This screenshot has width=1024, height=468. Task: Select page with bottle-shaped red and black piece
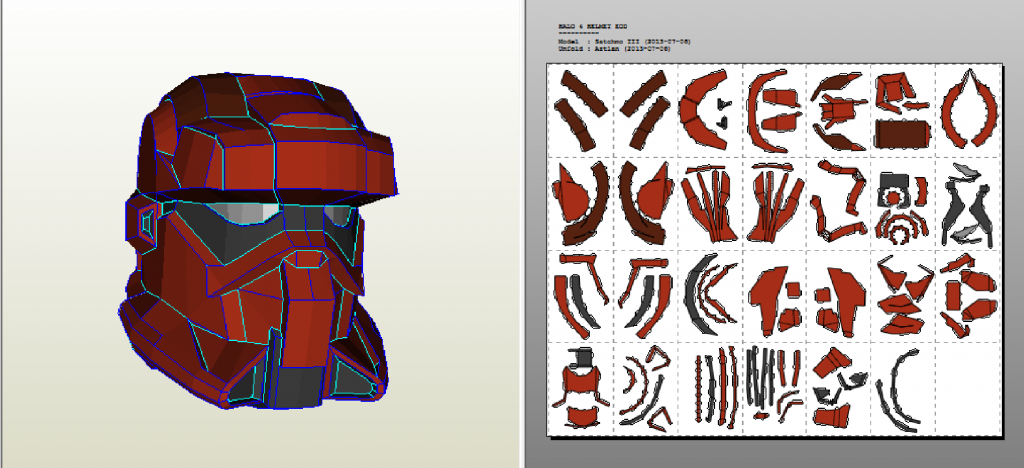[x=580, y=388]
